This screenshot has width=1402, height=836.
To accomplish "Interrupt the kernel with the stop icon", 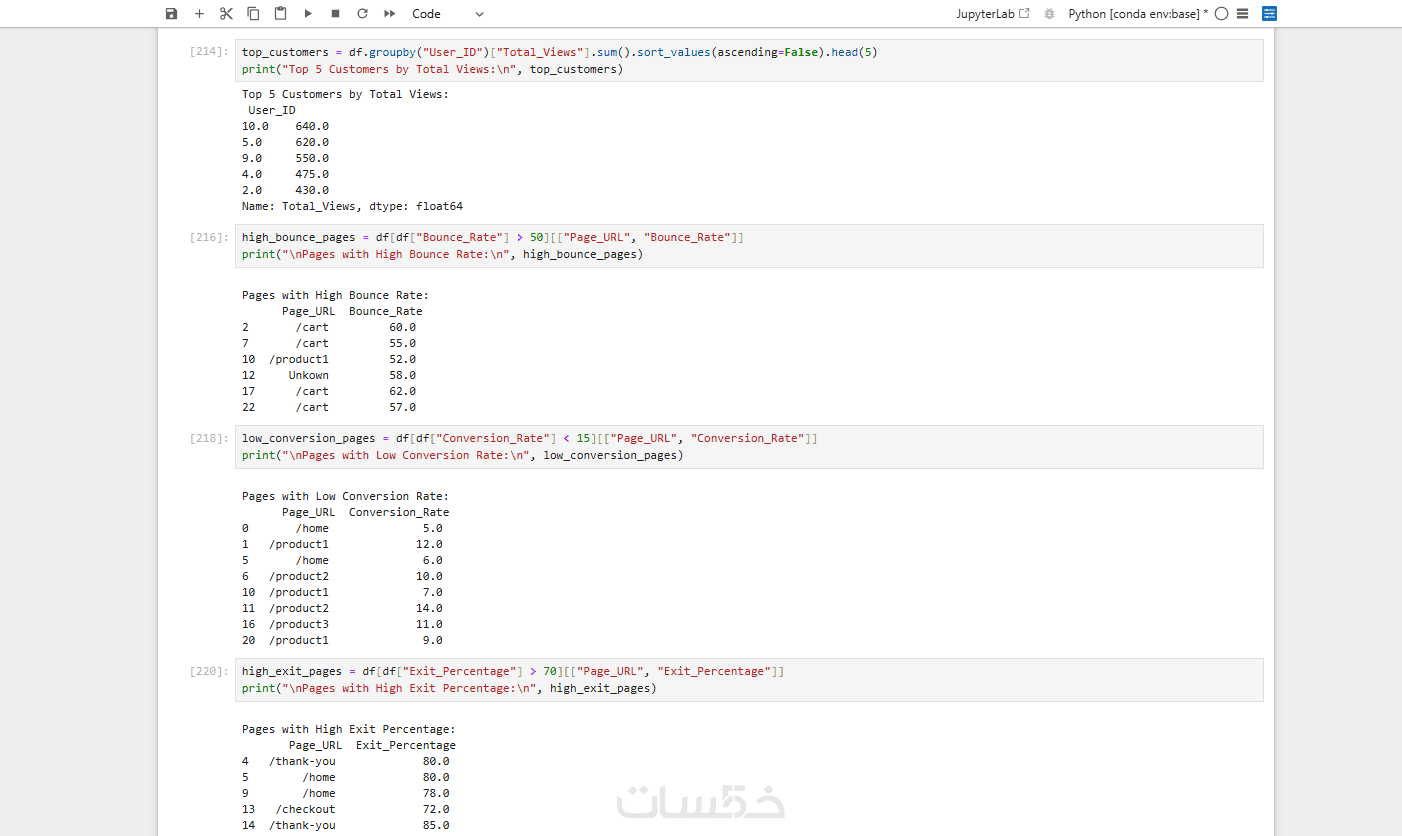I will coord(335,14).
